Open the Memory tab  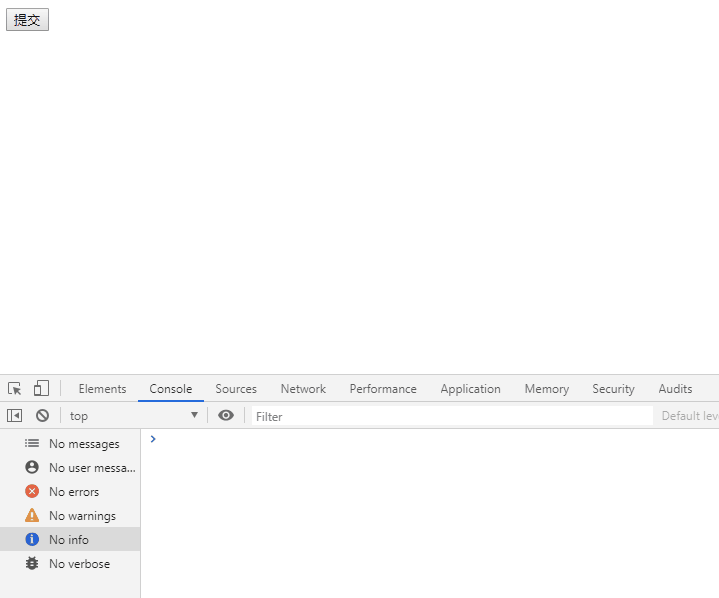pos(547,389)
